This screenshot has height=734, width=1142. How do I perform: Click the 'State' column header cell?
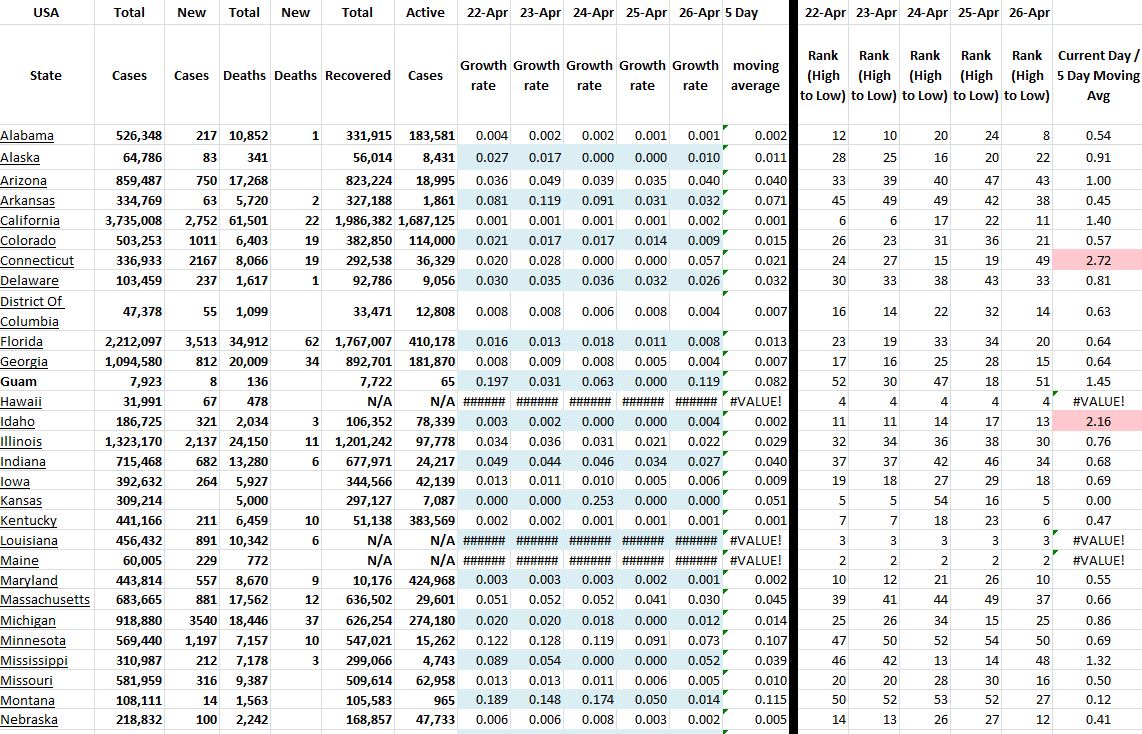click(46, 75)
